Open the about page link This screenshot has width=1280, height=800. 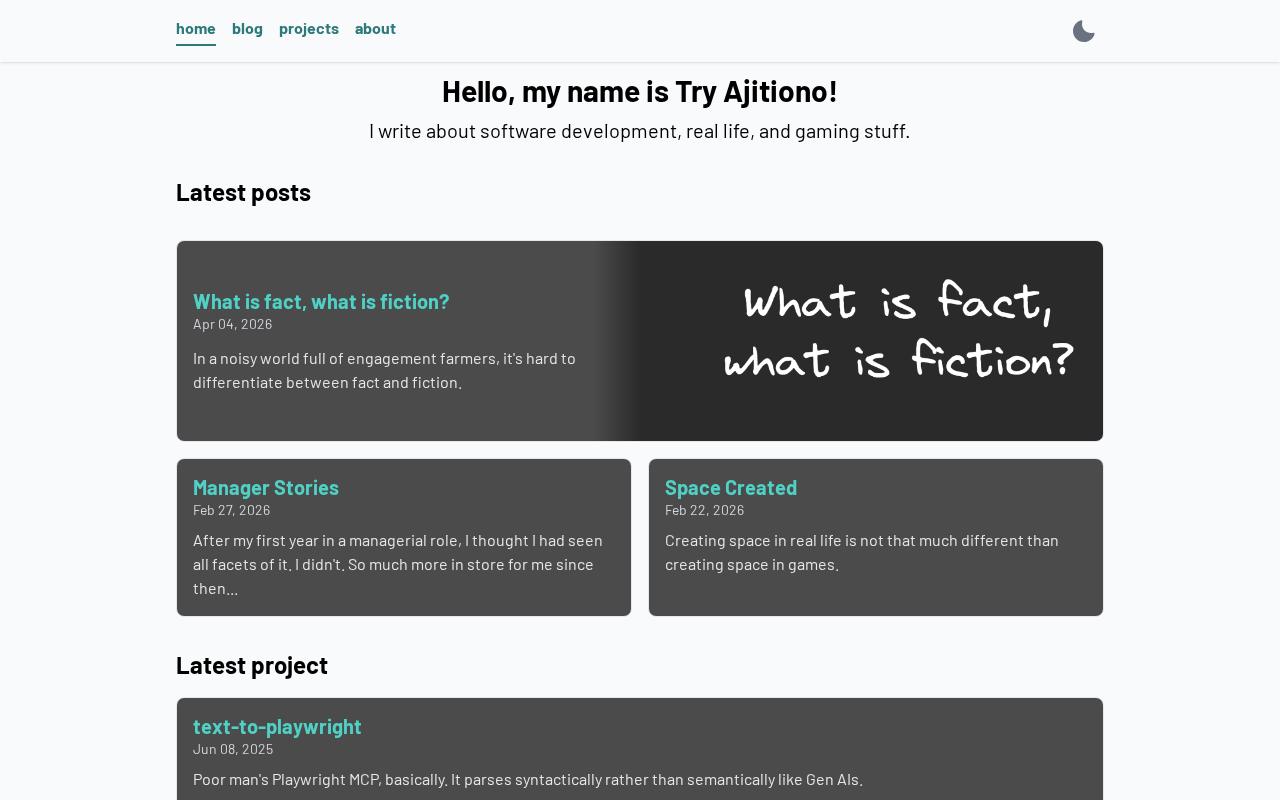click(375, 29)
